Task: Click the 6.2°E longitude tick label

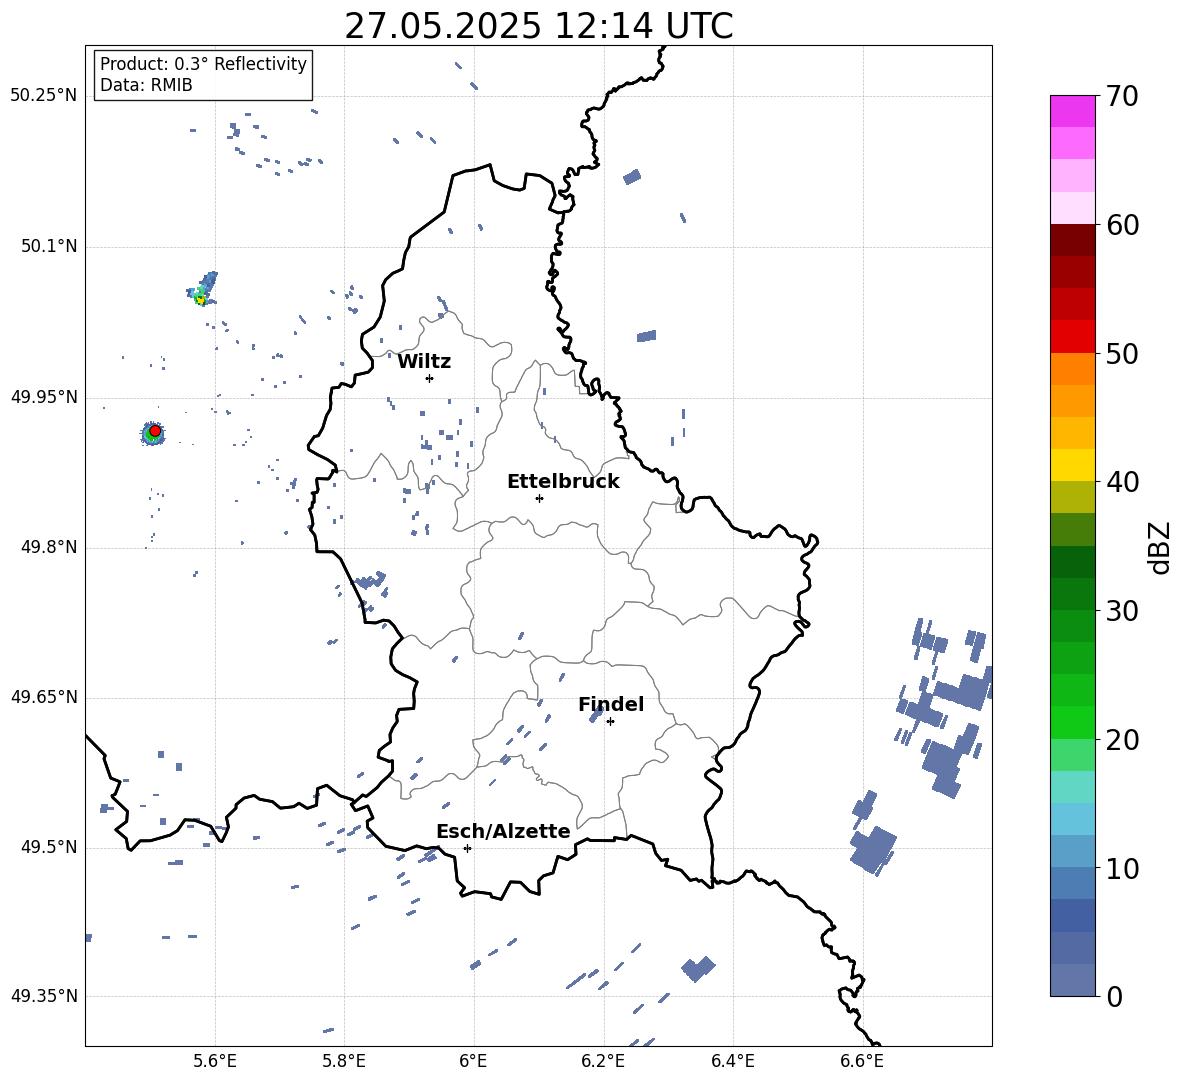Action: 603,1061
